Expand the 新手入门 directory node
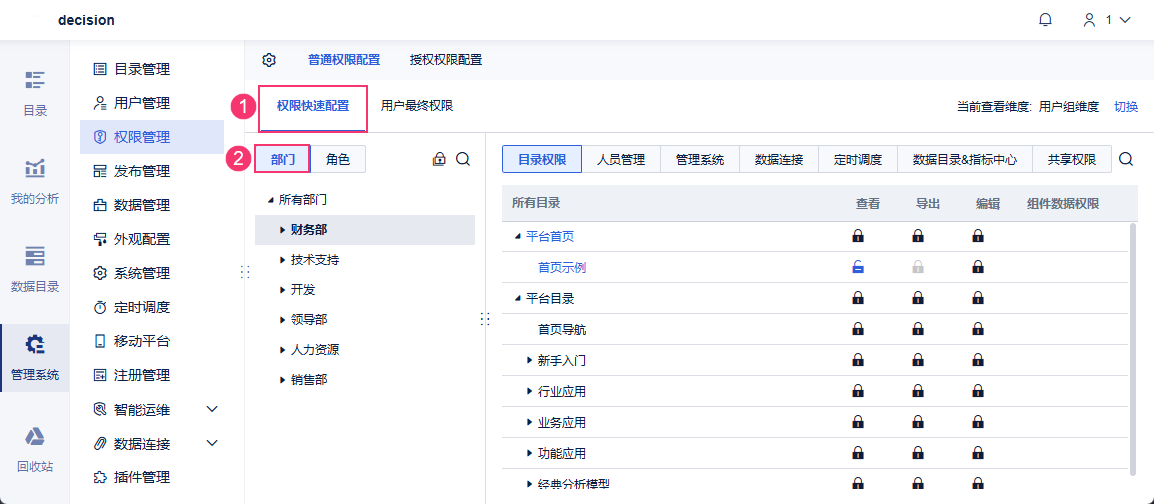 530,359
